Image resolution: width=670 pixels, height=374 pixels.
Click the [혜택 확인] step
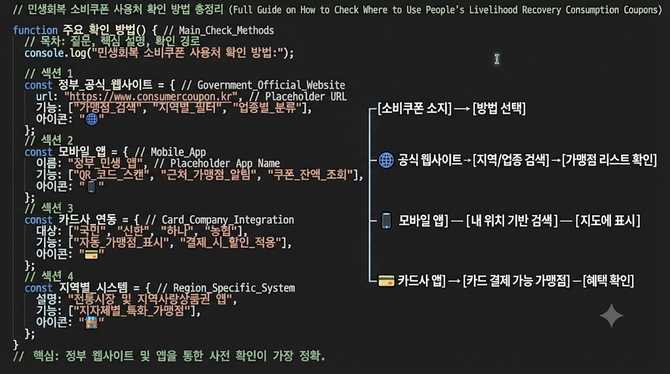coord(608,281)
